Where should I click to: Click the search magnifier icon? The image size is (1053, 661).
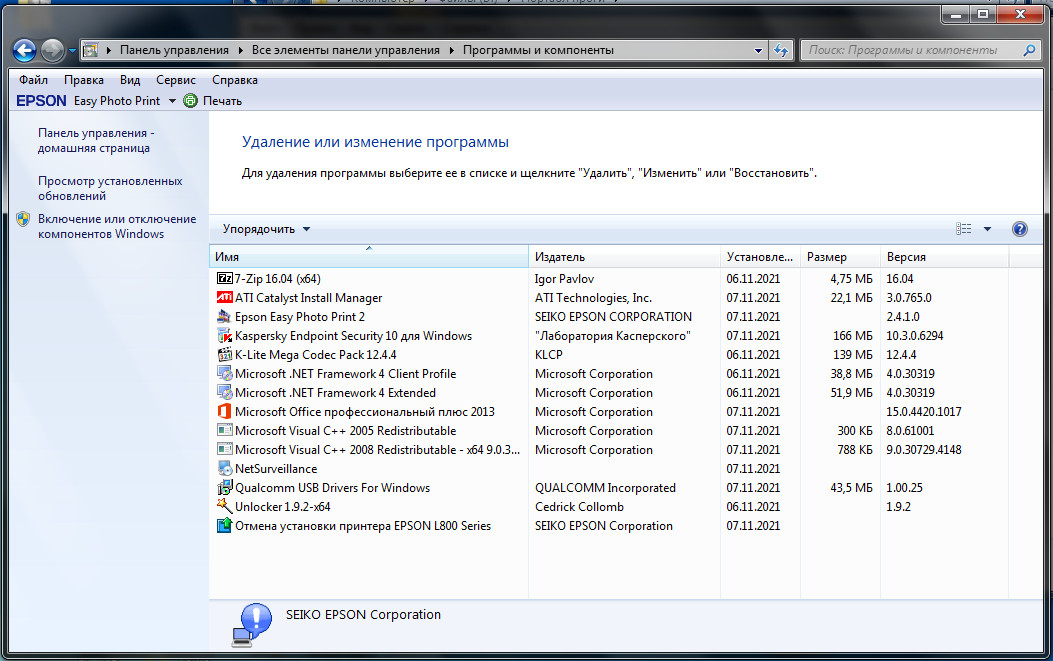pyautogui.click(x=1029, y=50)
